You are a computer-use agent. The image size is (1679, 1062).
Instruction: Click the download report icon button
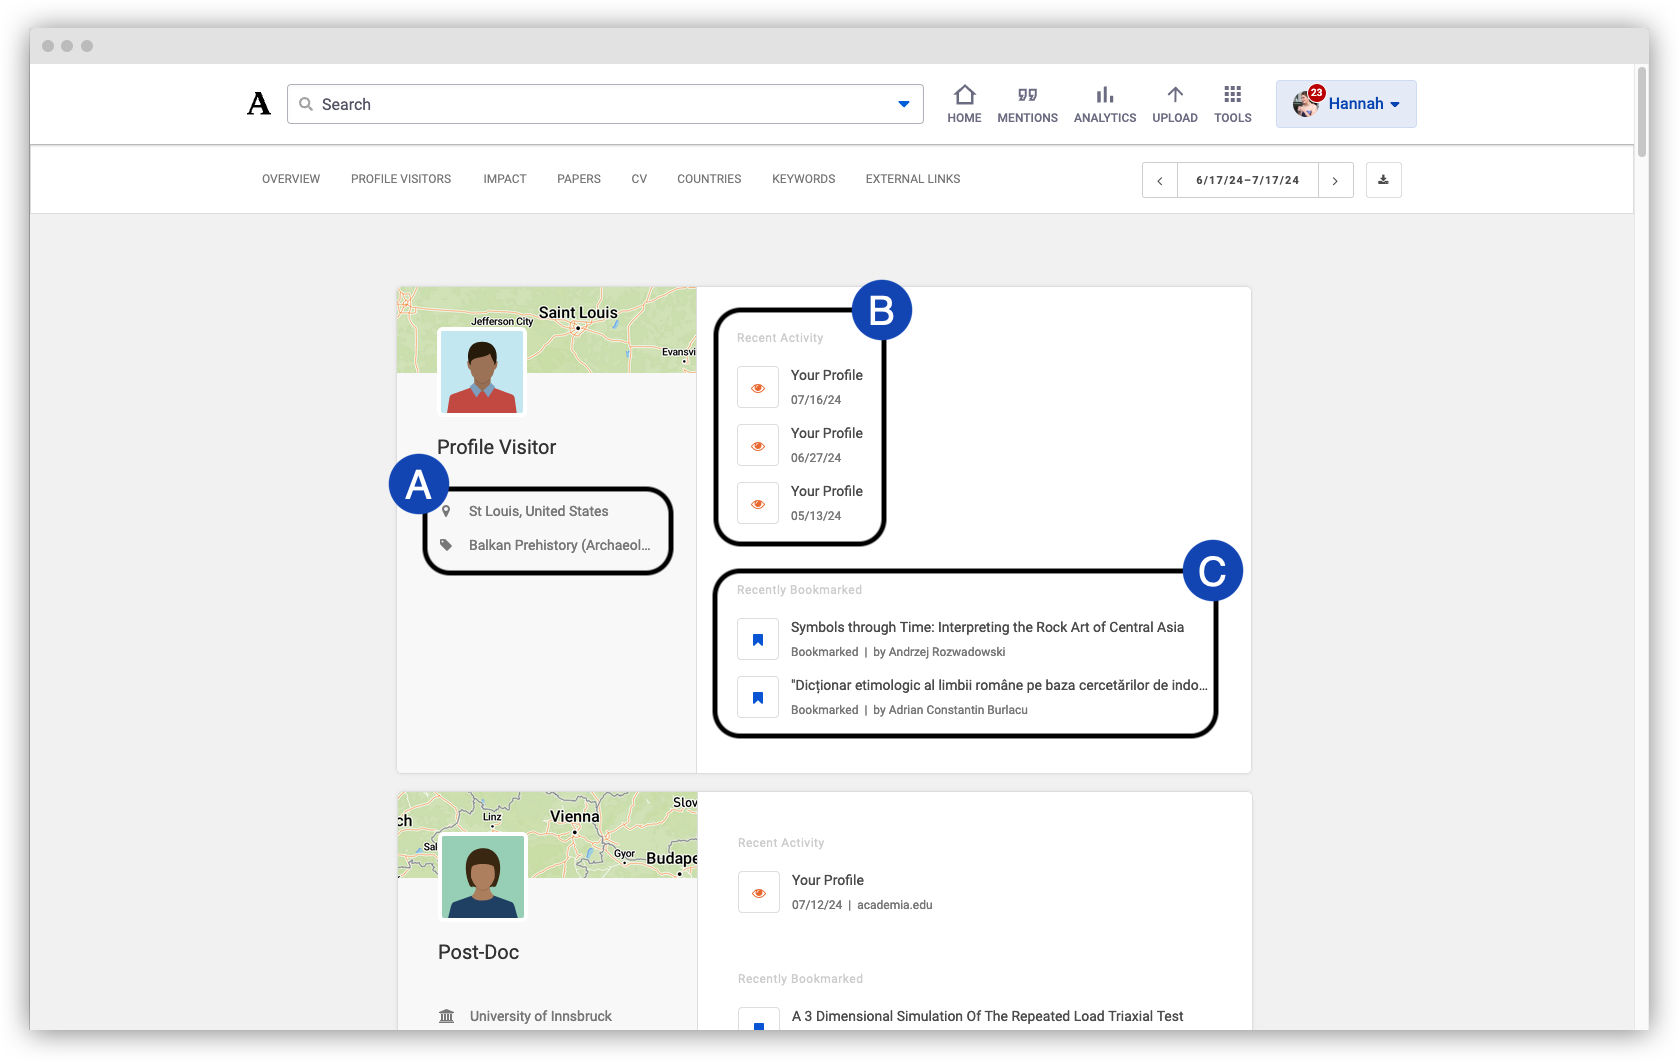pos(1384,180)
